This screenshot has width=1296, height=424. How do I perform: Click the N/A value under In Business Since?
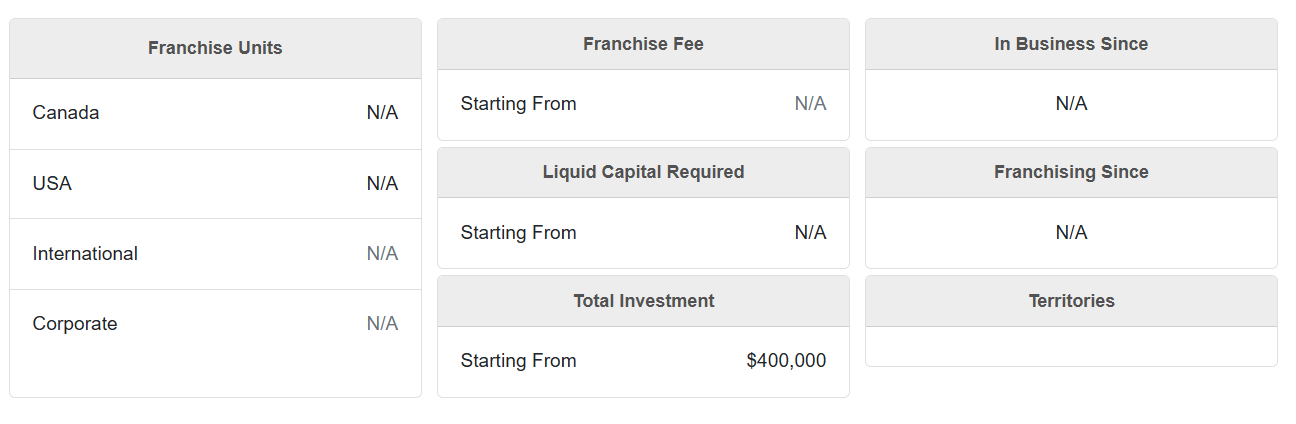point(1071,104)
